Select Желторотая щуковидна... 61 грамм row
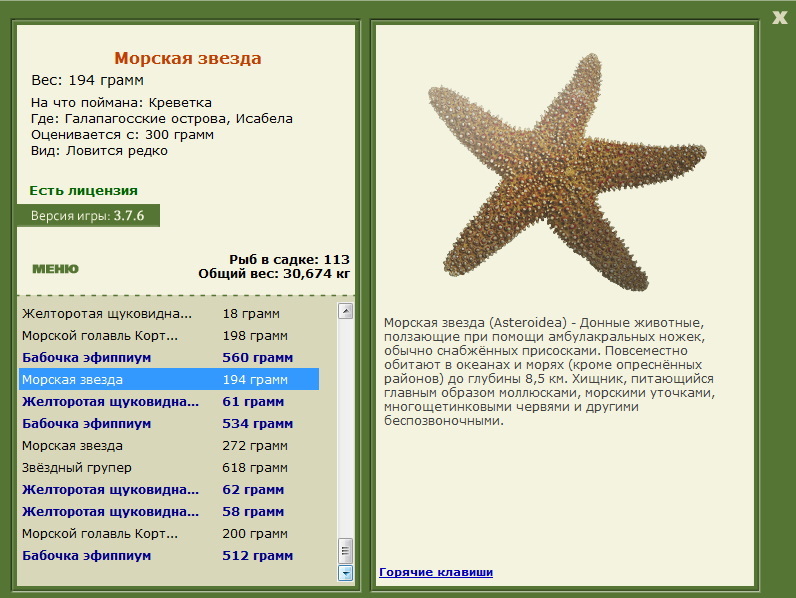This screenshot has width=796, height=598. (x=169, y=402)
